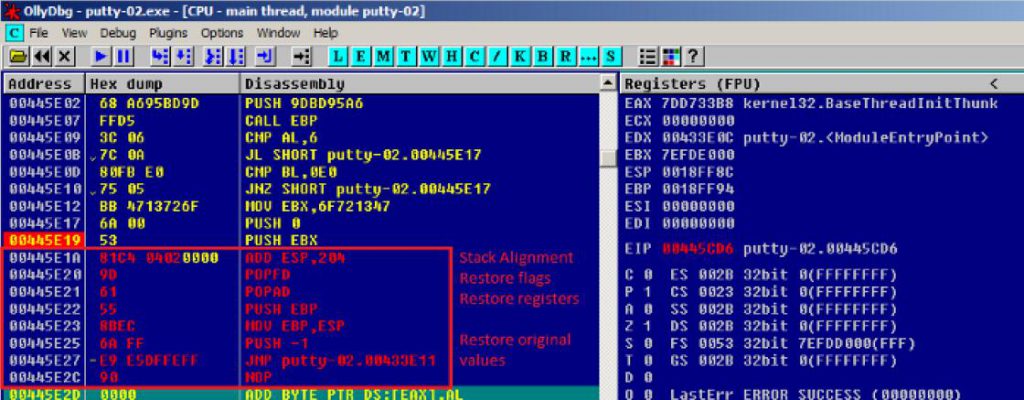Show patches with the slash button

[x=496, y=57]
